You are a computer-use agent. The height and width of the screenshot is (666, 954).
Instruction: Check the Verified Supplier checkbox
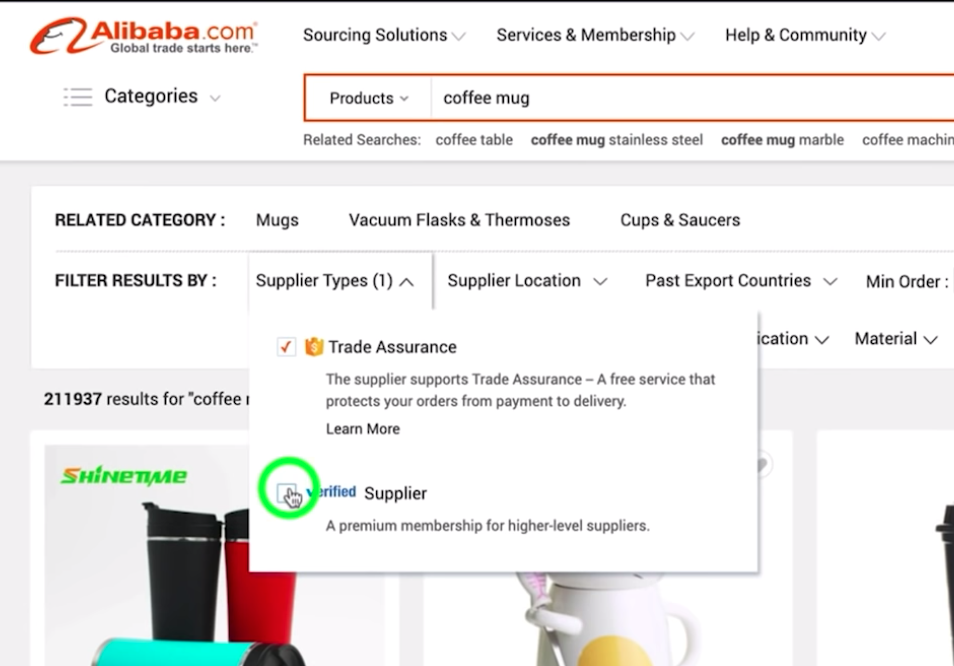(x=286, y=493)
